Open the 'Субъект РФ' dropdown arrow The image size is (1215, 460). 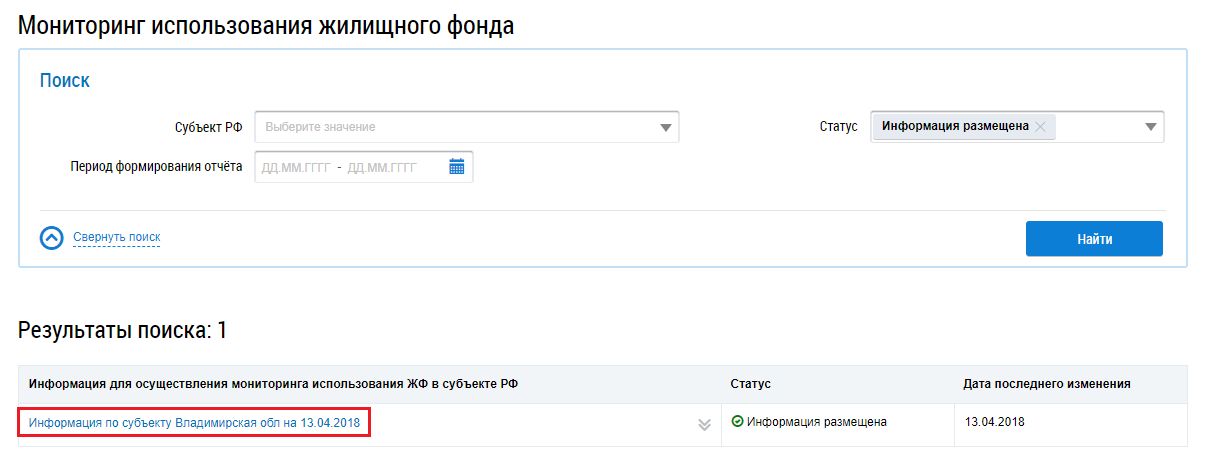point(666,128)
